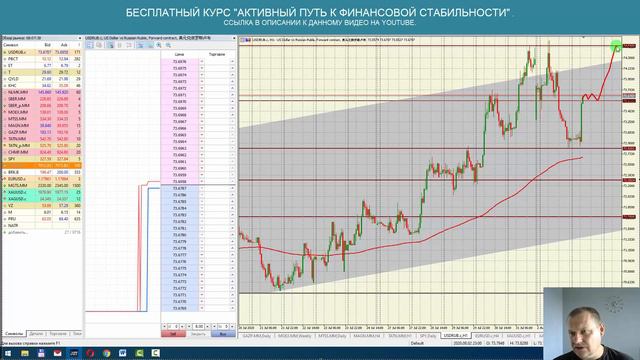Click the volume field showing 6.00

pyautogui.click(x=198, y=327)
